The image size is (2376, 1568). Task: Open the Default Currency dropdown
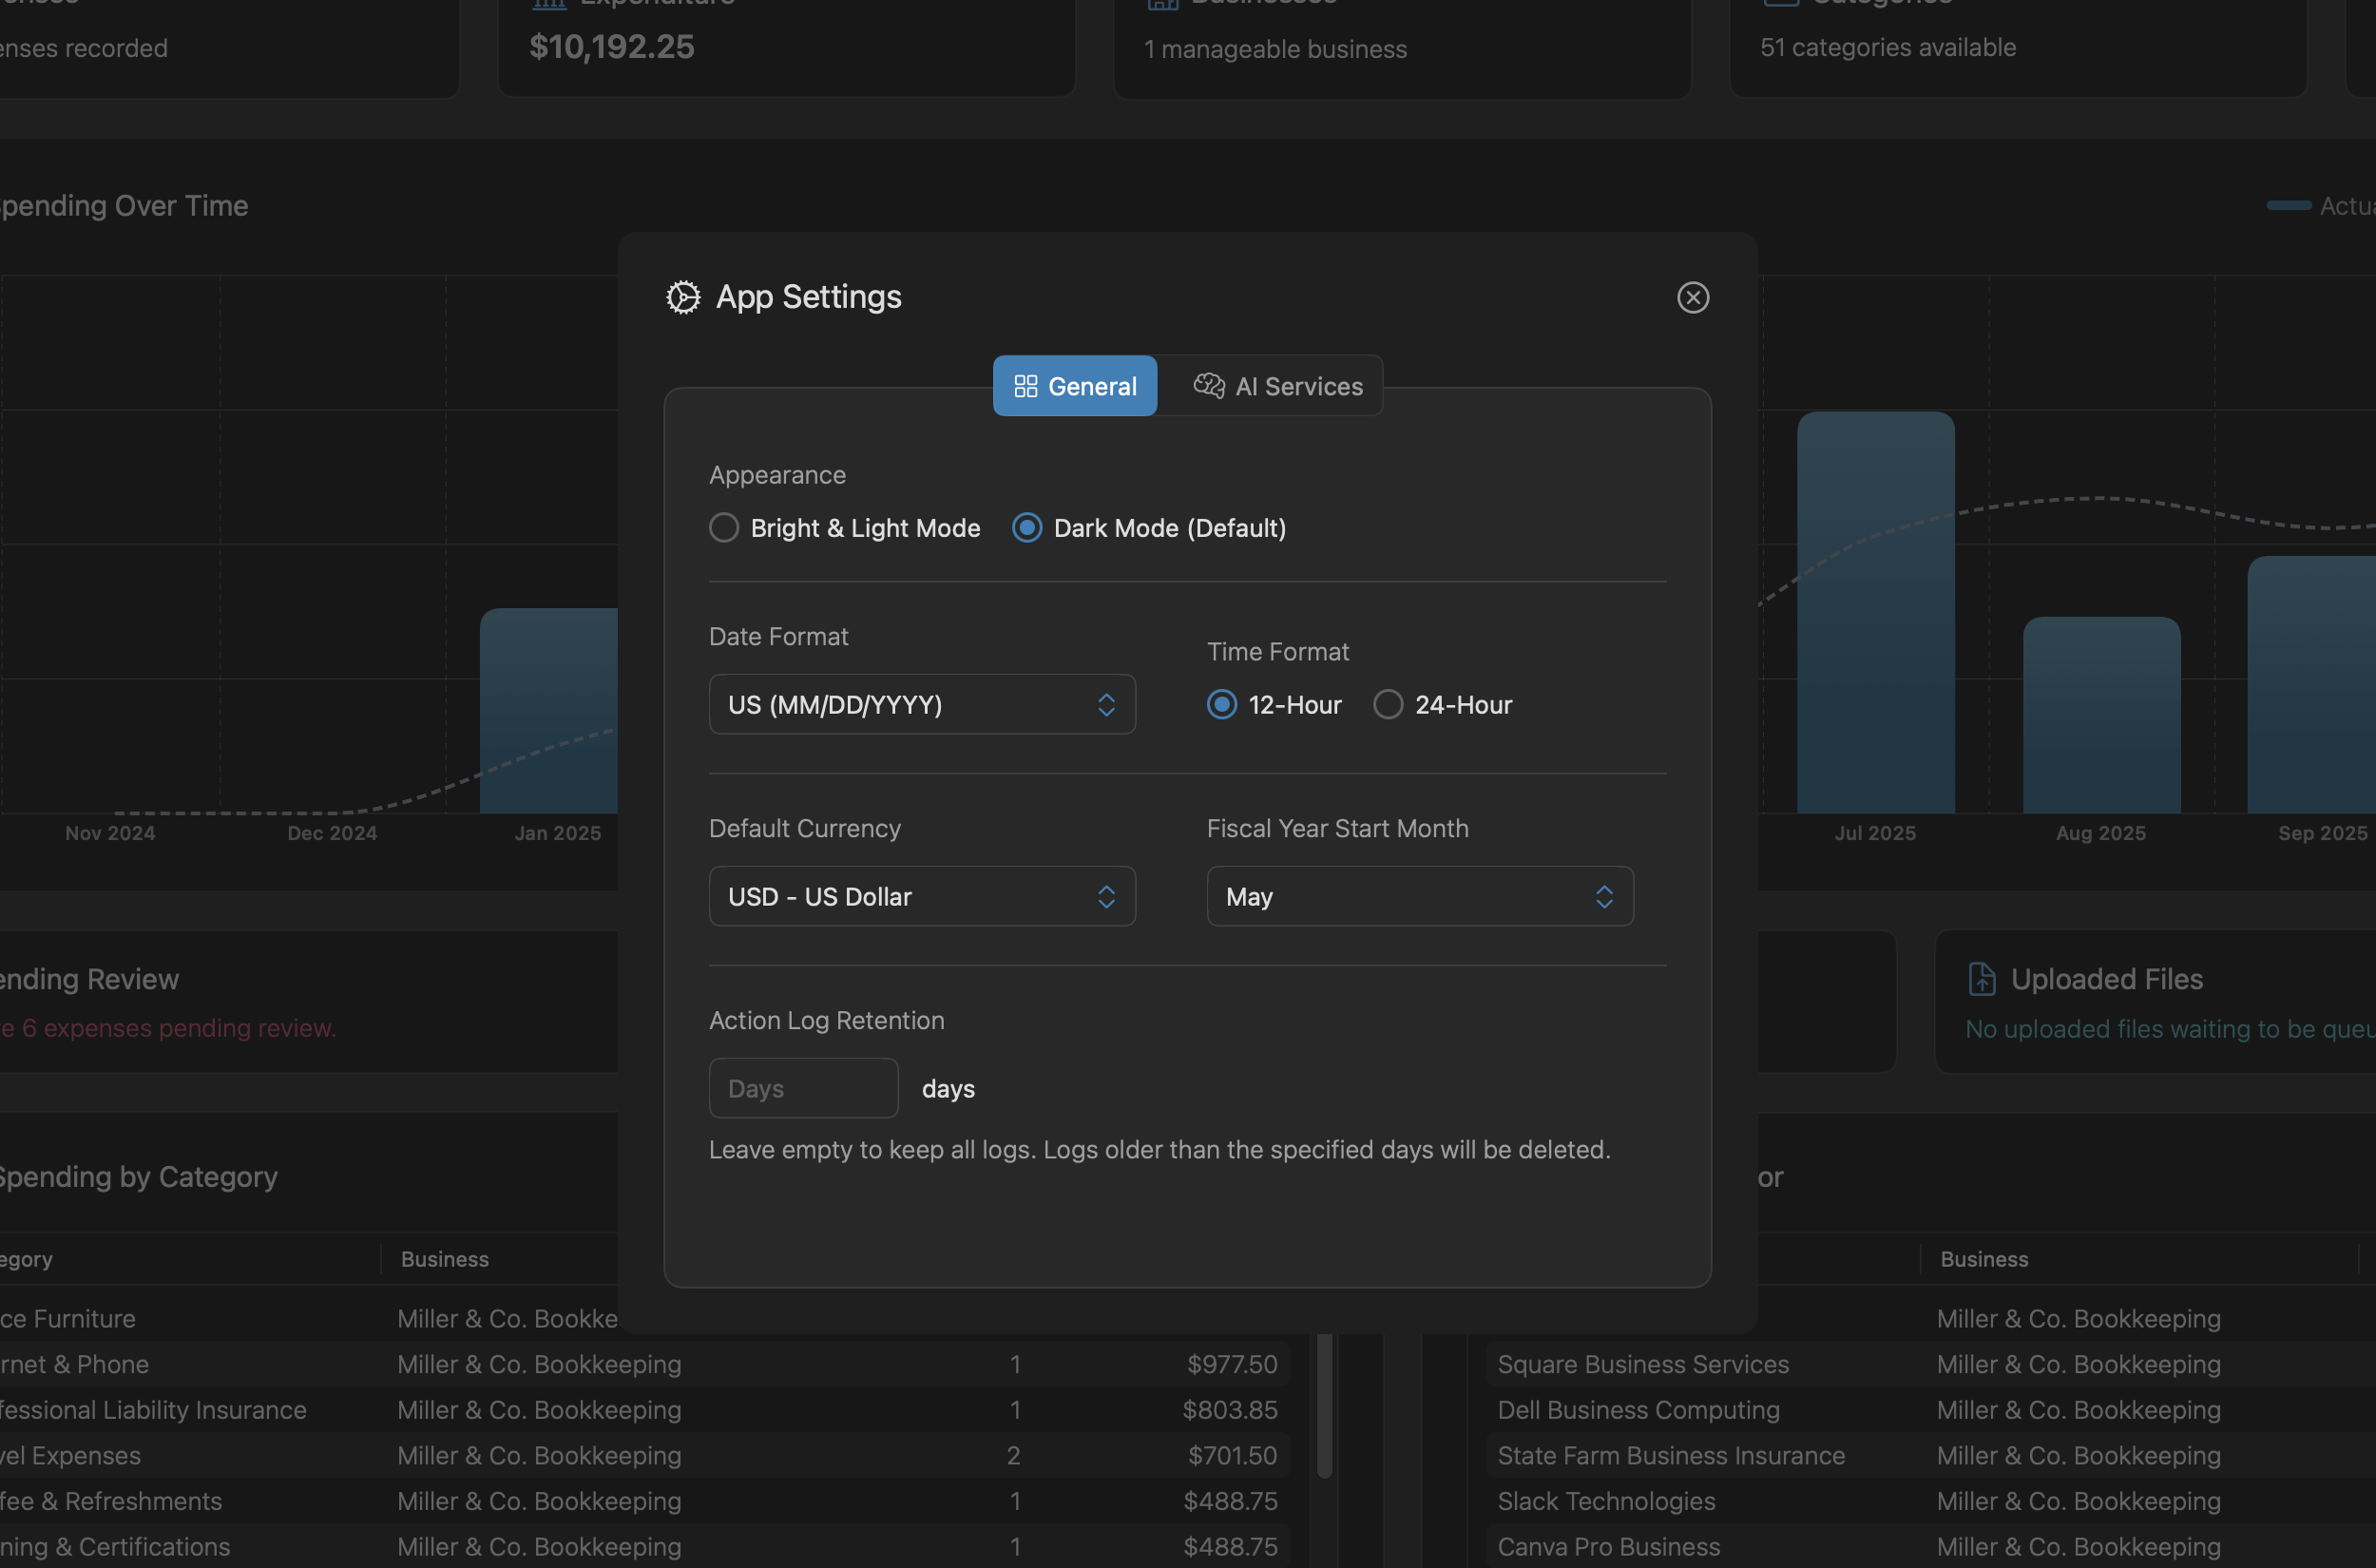point(921,896)
